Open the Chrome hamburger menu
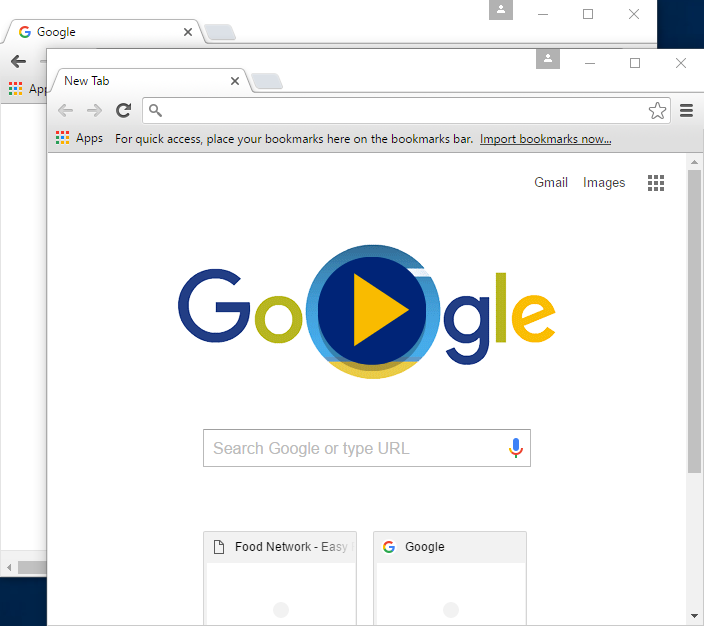The height and width of the screenshot is (626, 704). (x=686, y=110)
